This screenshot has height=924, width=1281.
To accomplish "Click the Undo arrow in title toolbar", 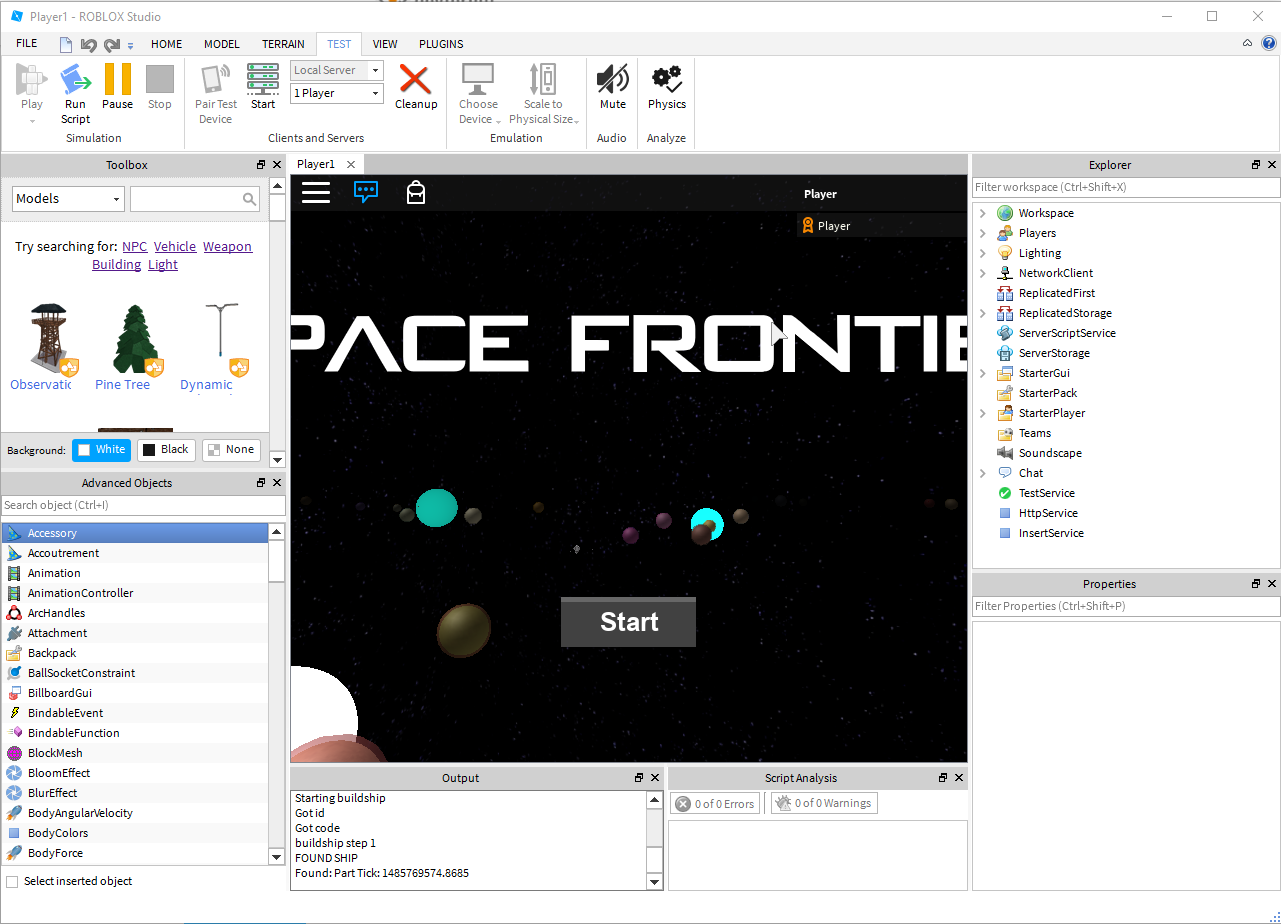I will pos(88,44).
